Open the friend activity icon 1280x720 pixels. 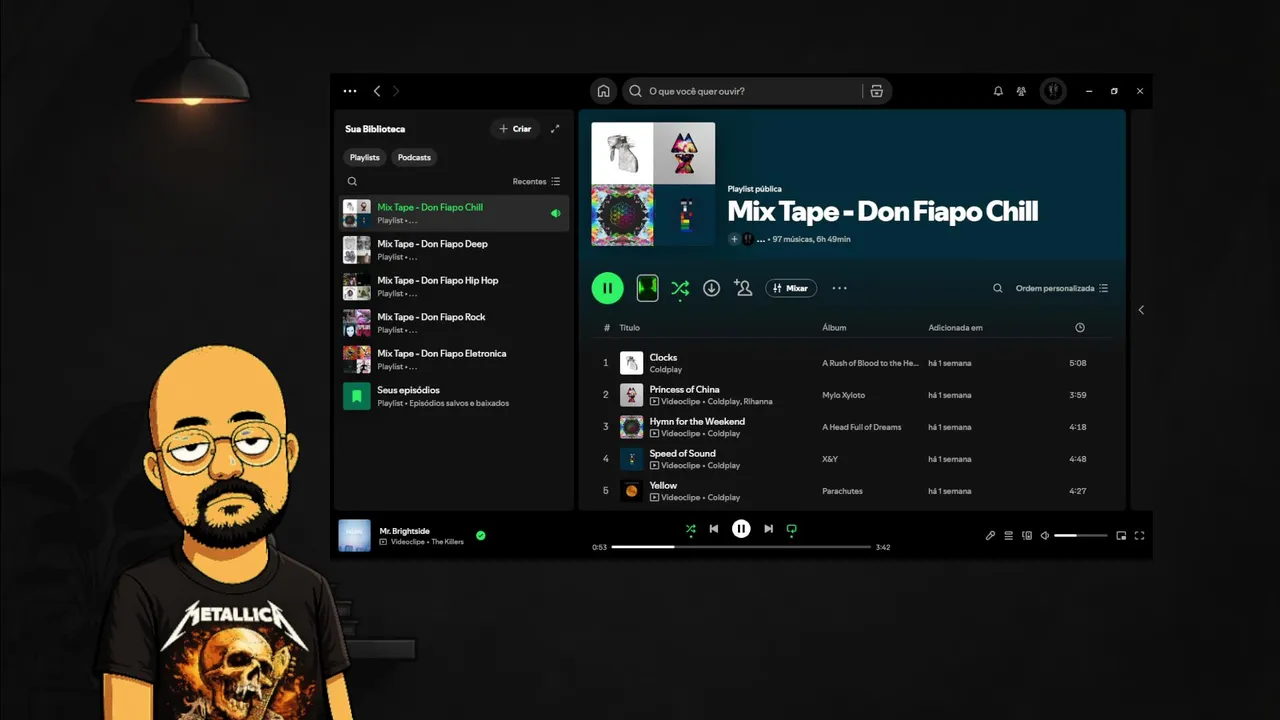tap(1021, 91)
